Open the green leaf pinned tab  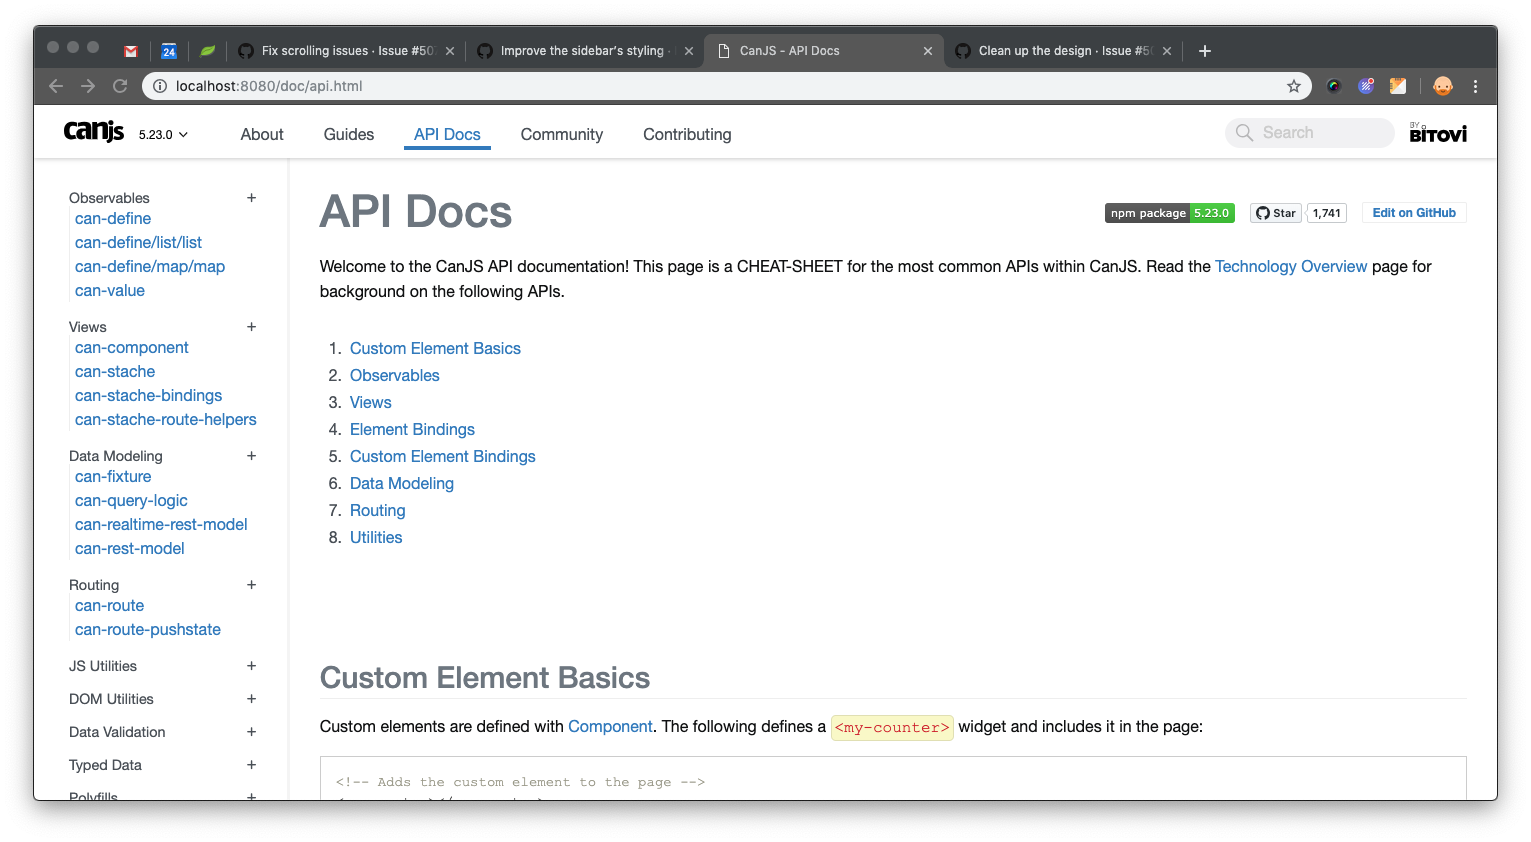point(207,51)
